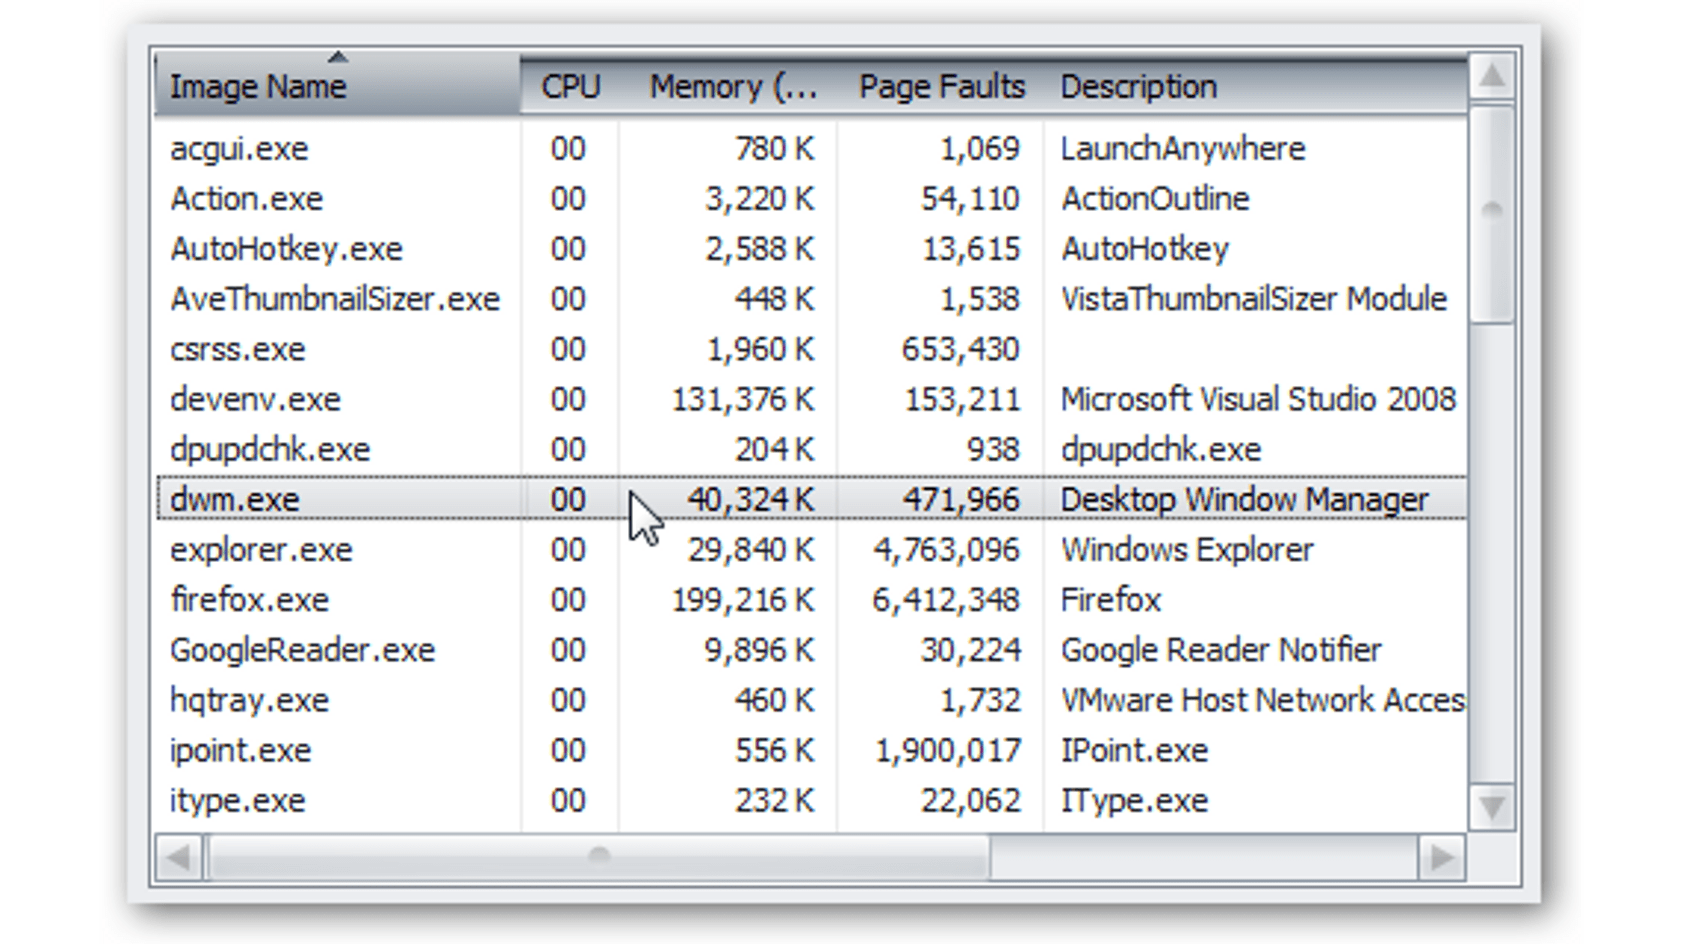Sort by the Image Name column header
Screen dimensions: 1682x944
coord(338,86)
